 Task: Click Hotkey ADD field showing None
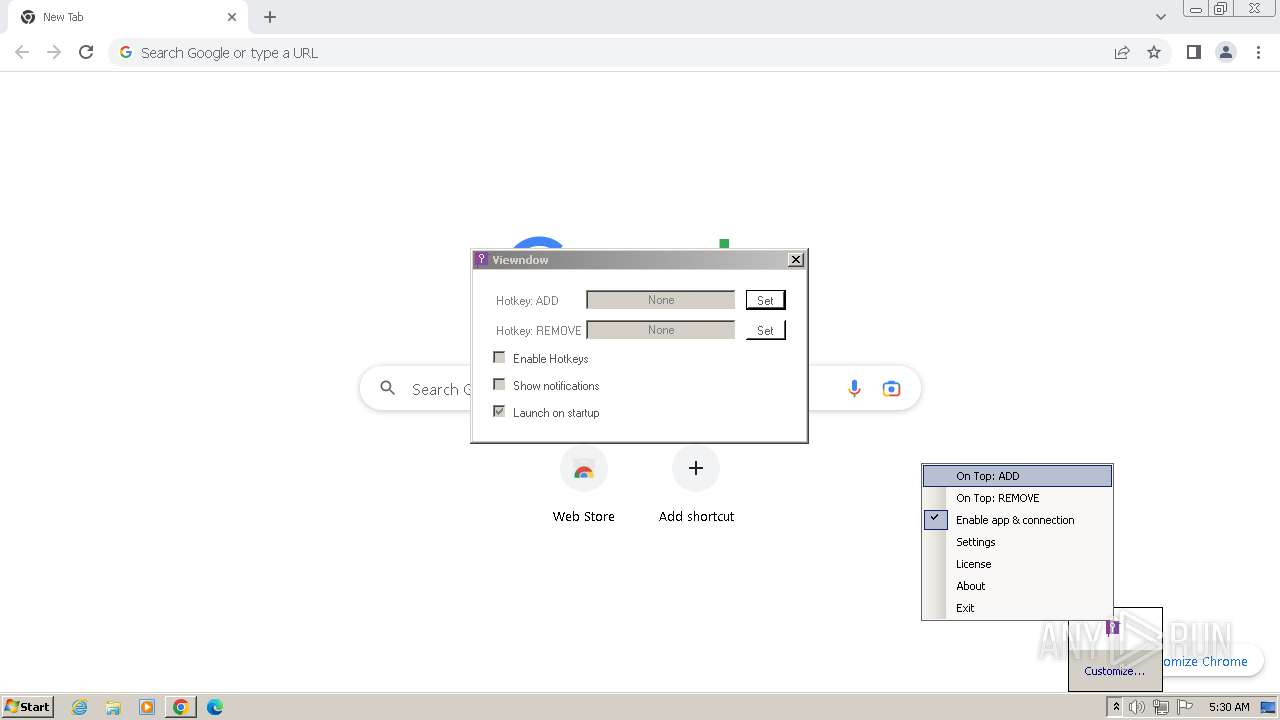pyautogui.click(x=660, y=300)
